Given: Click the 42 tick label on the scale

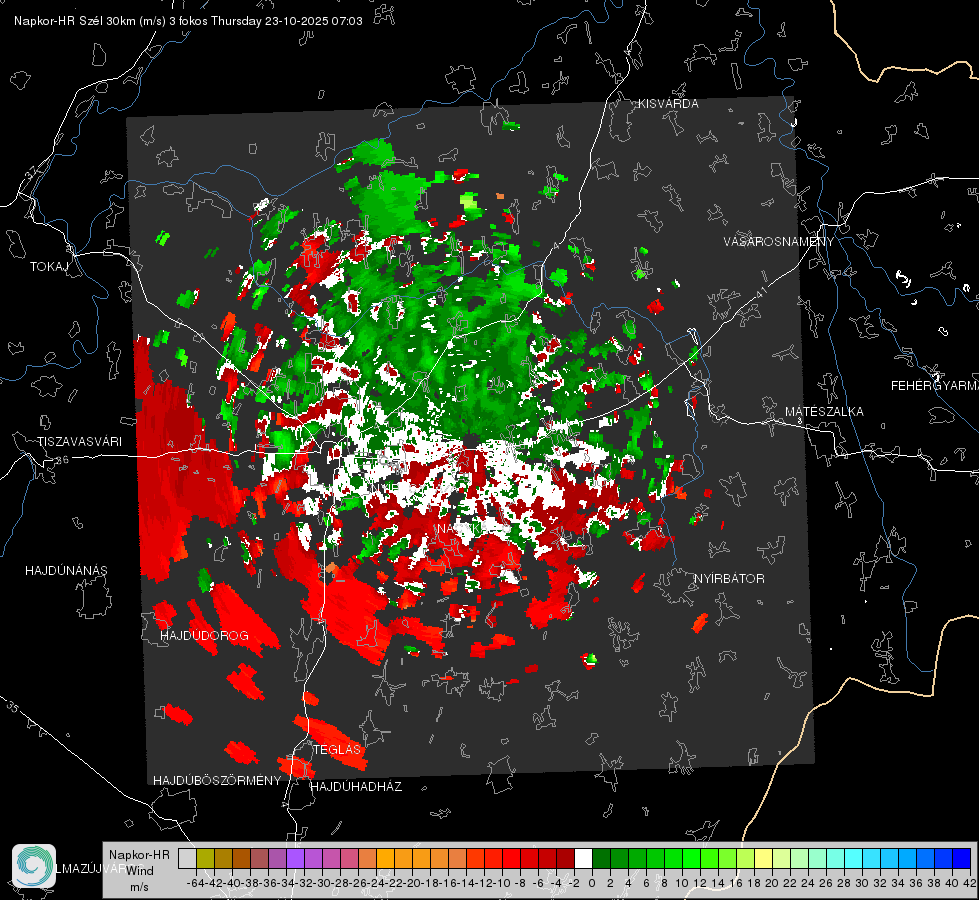Looking at the screenshot, I should coord(970,883).
